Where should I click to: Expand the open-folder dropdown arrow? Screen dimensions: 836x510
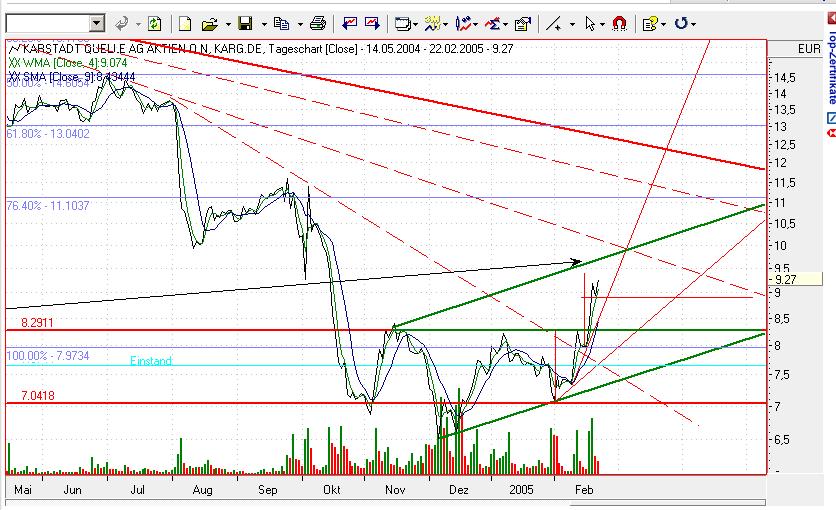228,24
